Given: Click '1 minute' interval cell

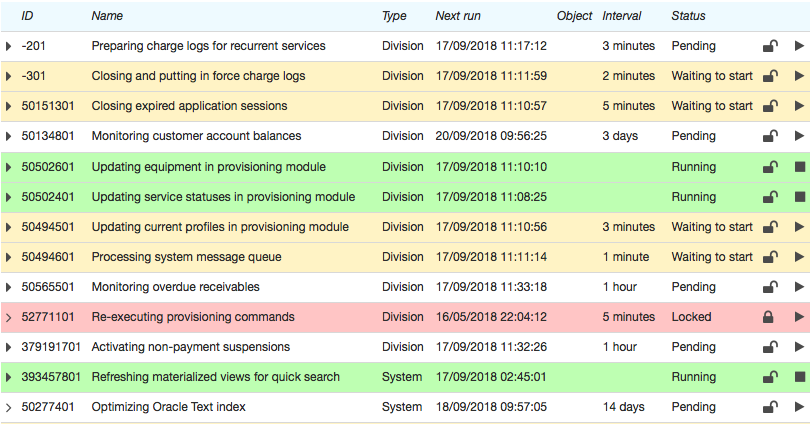Looking at the screenshot, I should click(626, 257).
